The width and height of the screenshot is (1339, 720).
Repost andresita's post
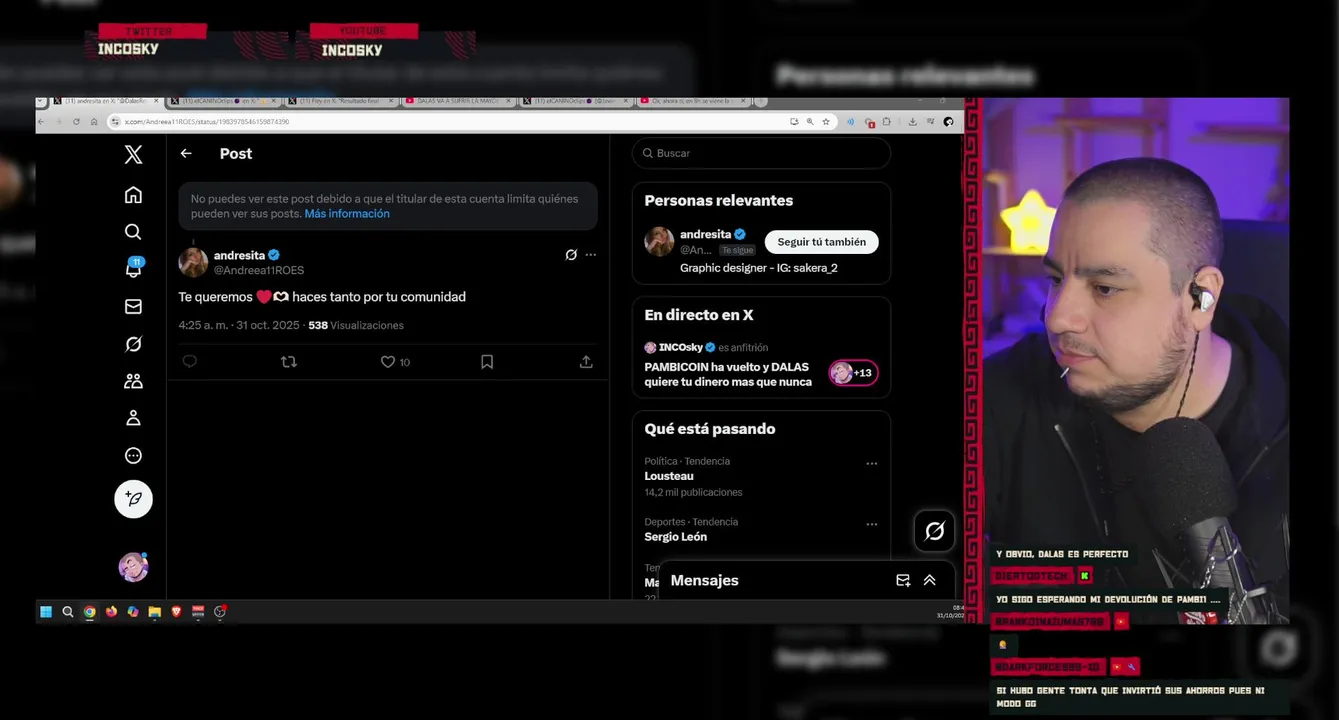(x=289, y=362)
